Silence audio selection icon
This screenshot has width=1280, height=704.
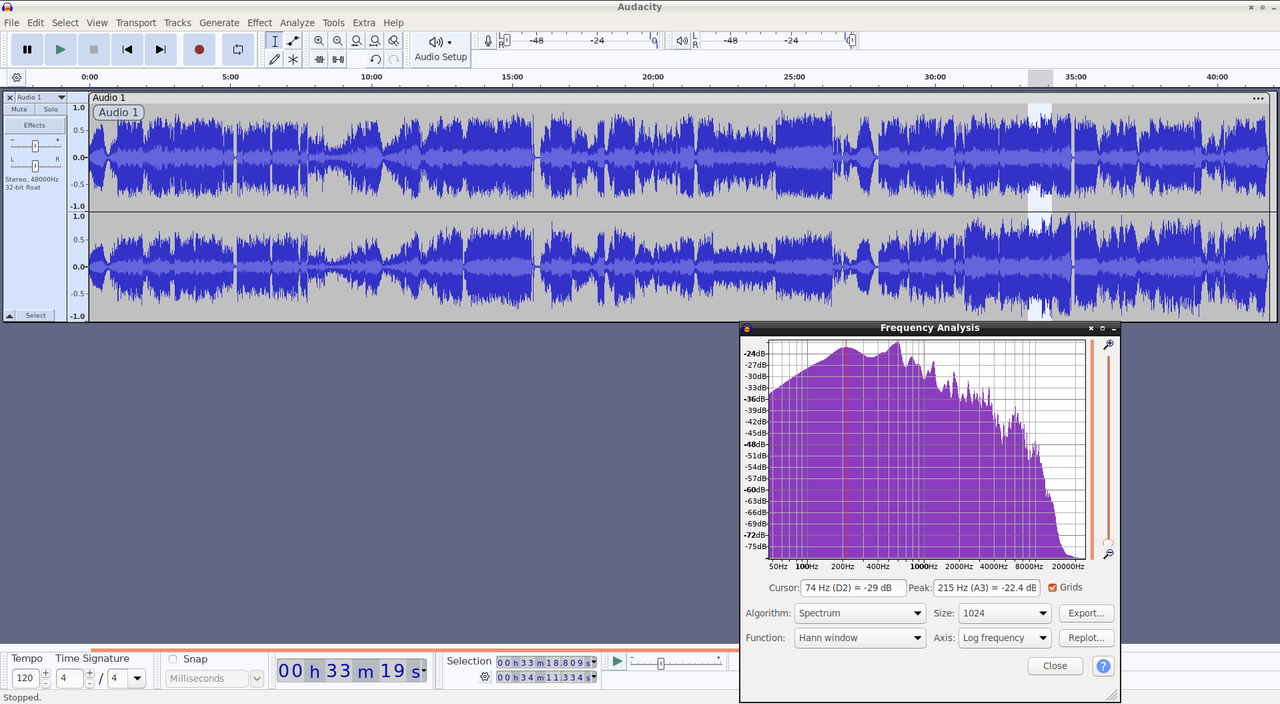pos(338,59)
